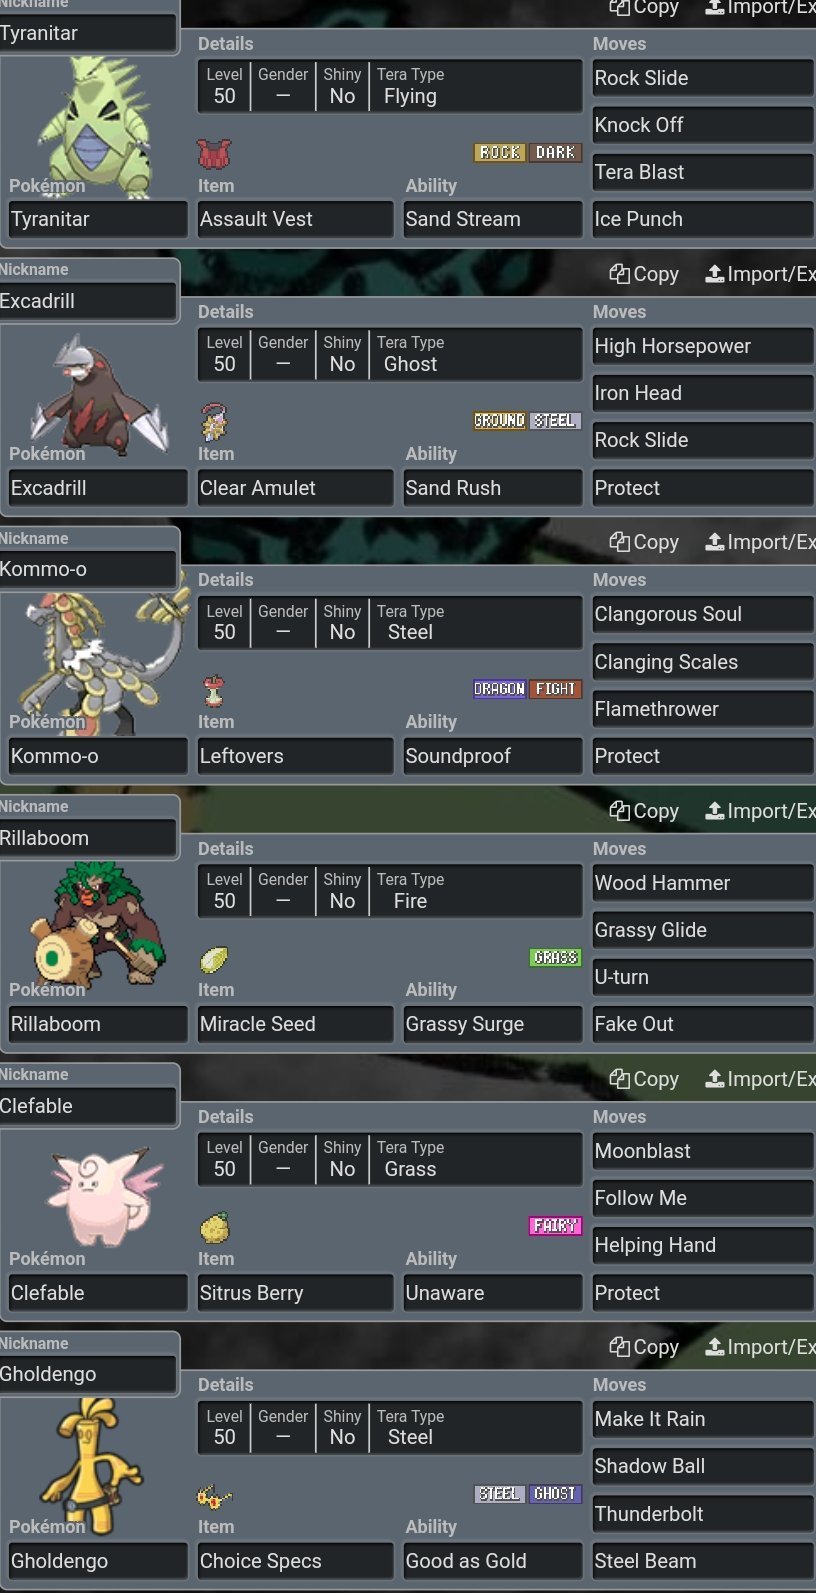The width and height of the screenshot is (816, 1593).
Task: Change Kommo-o's Gender setting
Action: (x=283, y=622)
